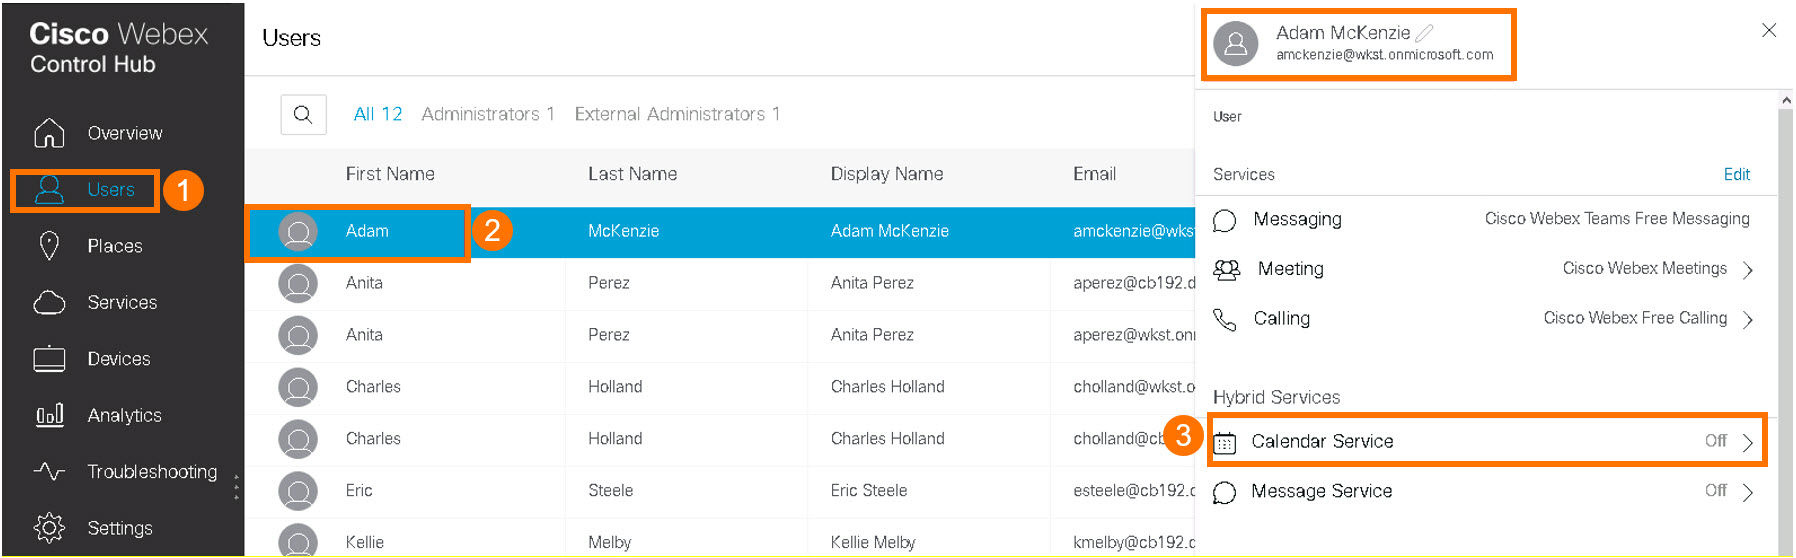Expand Cisco Webex Free Calling chevron
The width and height of the screenshot is (1796, 558).
[1747, 320]
